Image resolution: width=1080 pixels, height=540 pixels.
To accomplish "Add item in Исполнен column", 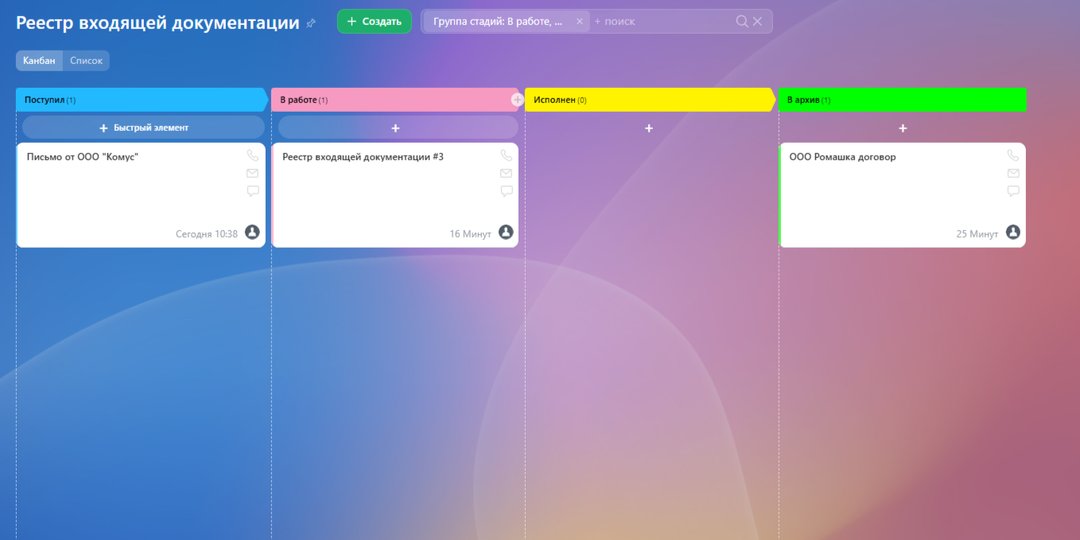I will point(649,128).
